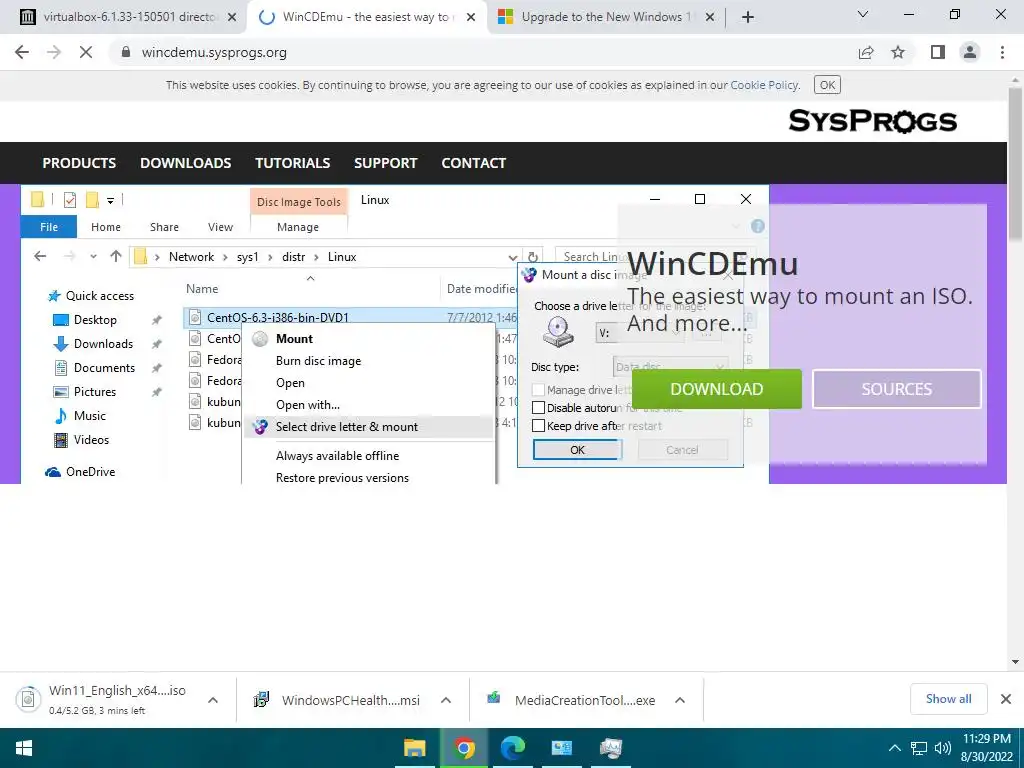This screenshot has width=1024, height=768.
Task: Click the SysProgs logo
Action: tap(872, 121)
